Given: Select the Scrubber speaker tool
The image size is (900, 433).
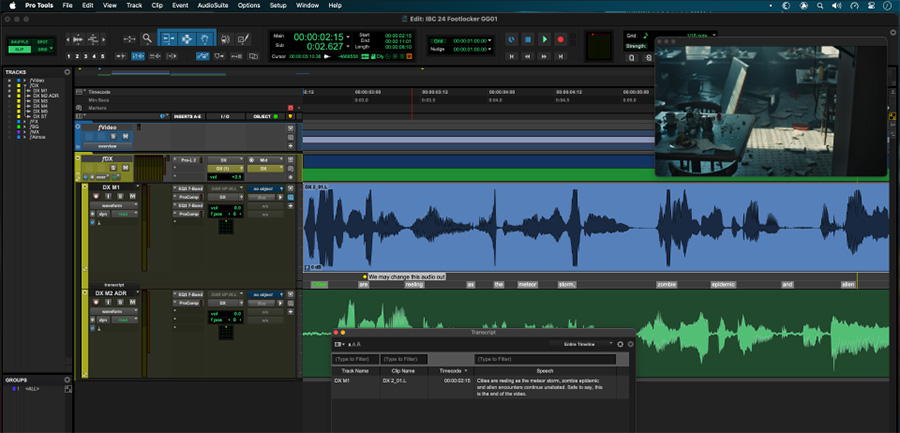Looking at the screenshot, I should pos(226,38).
